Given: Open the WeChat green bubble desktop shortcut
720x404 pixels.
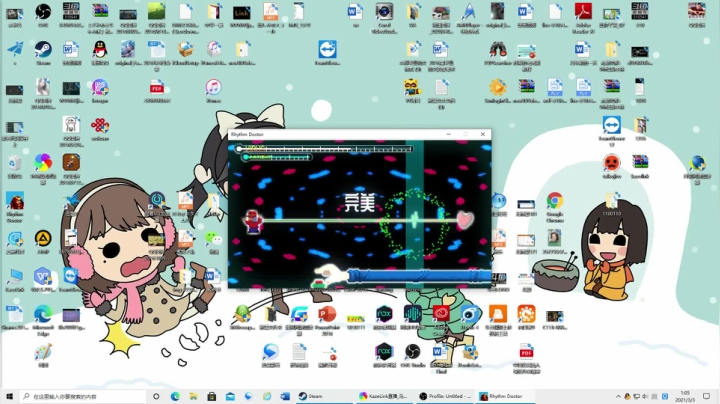Looking at the screenshot, I should click(x=214, y=239).
